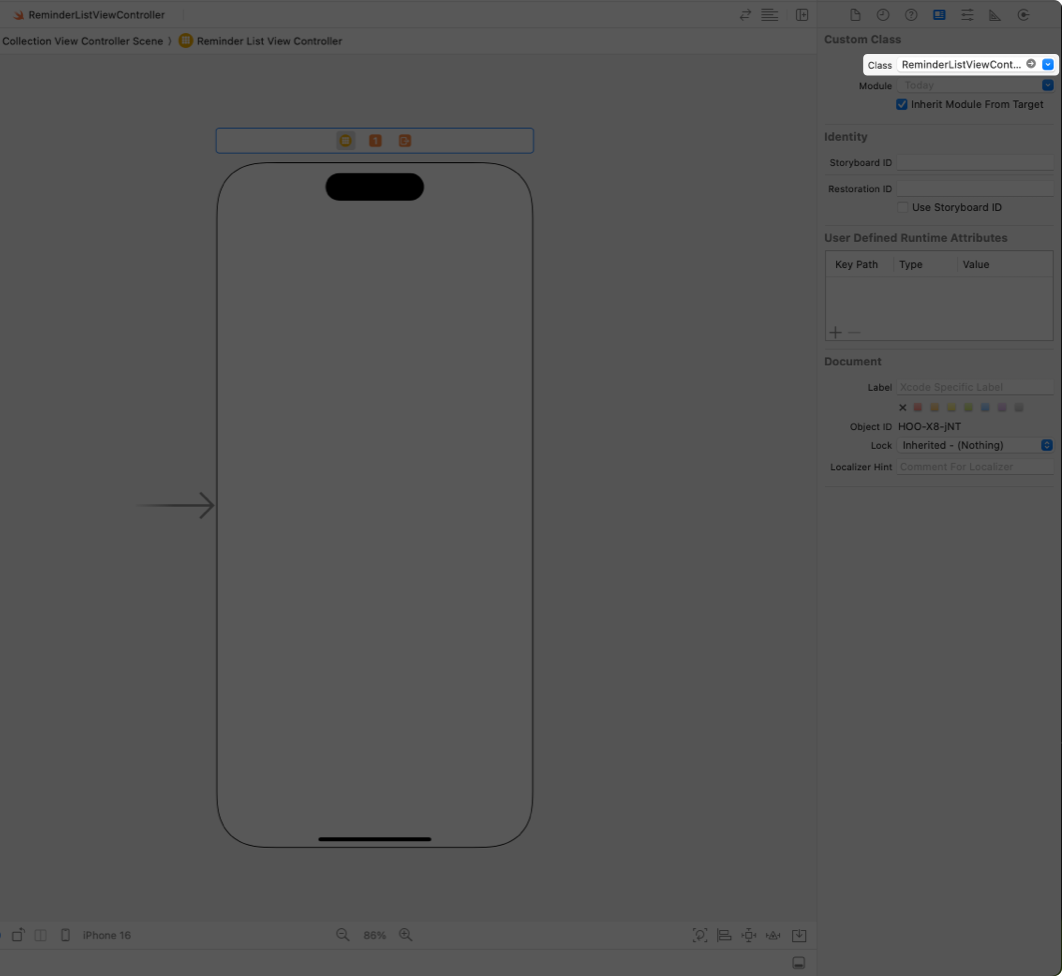The height and width of the screenshot is (976, 1062).
Task: Expand the Module dropdown
Action: [1048, 85]
